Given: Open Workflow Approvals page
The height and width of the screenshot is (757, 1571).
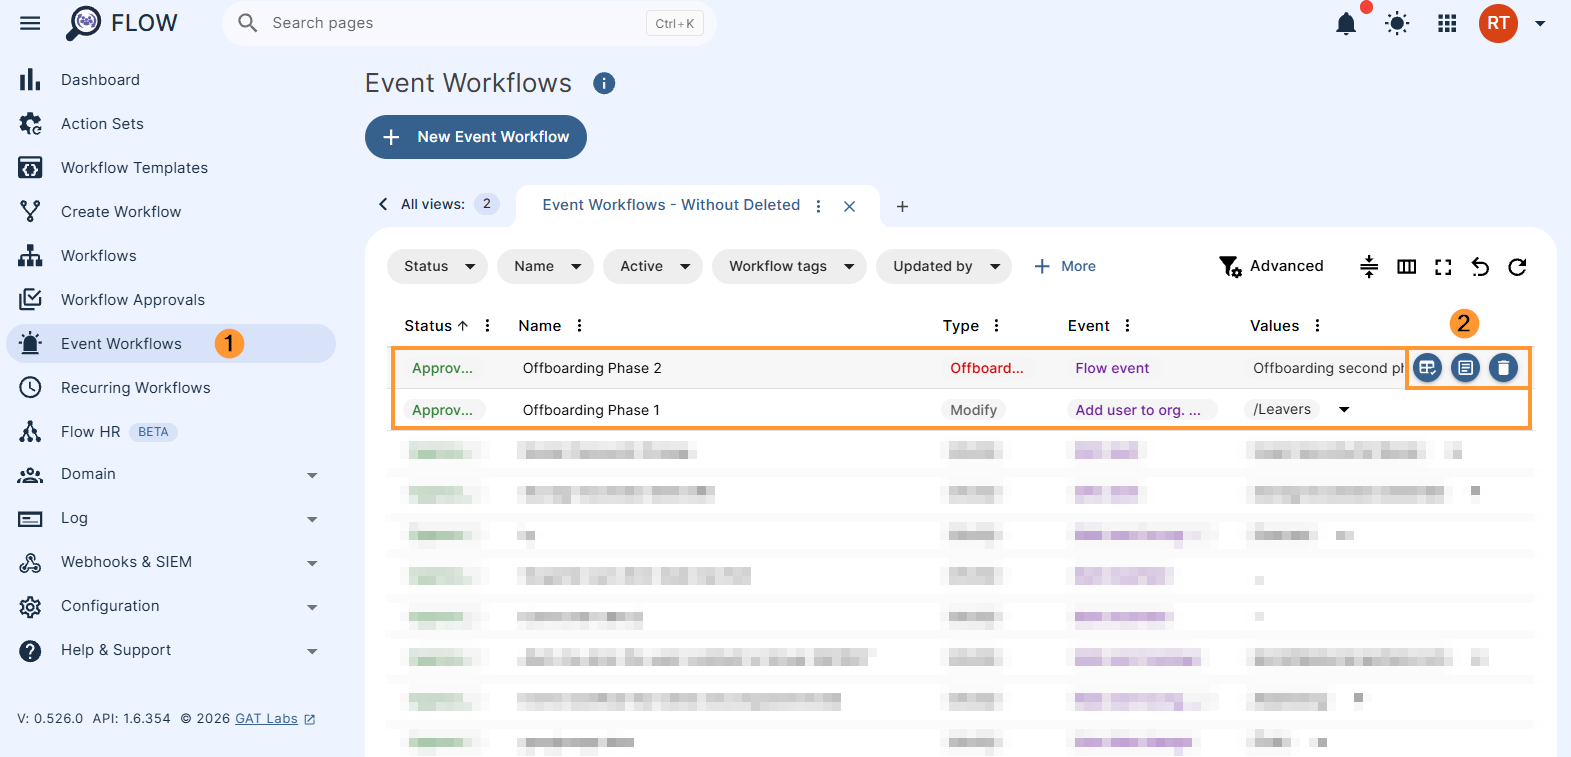Looking at the screenshot, I should tap(171, 300).
